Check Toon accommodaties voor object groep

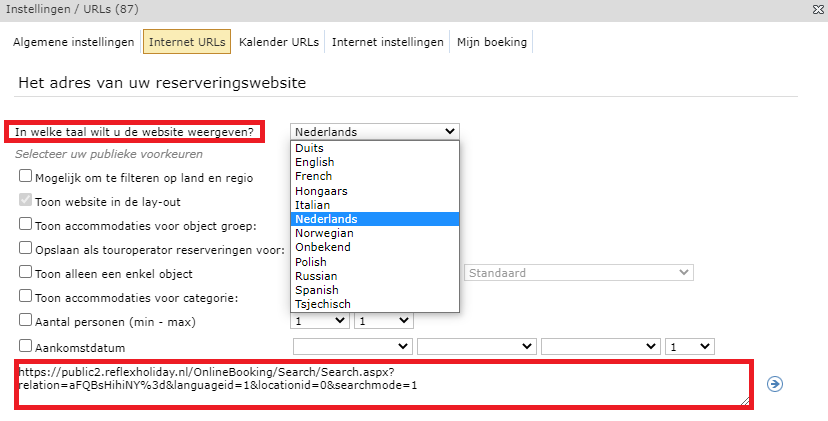click(25, 224)
